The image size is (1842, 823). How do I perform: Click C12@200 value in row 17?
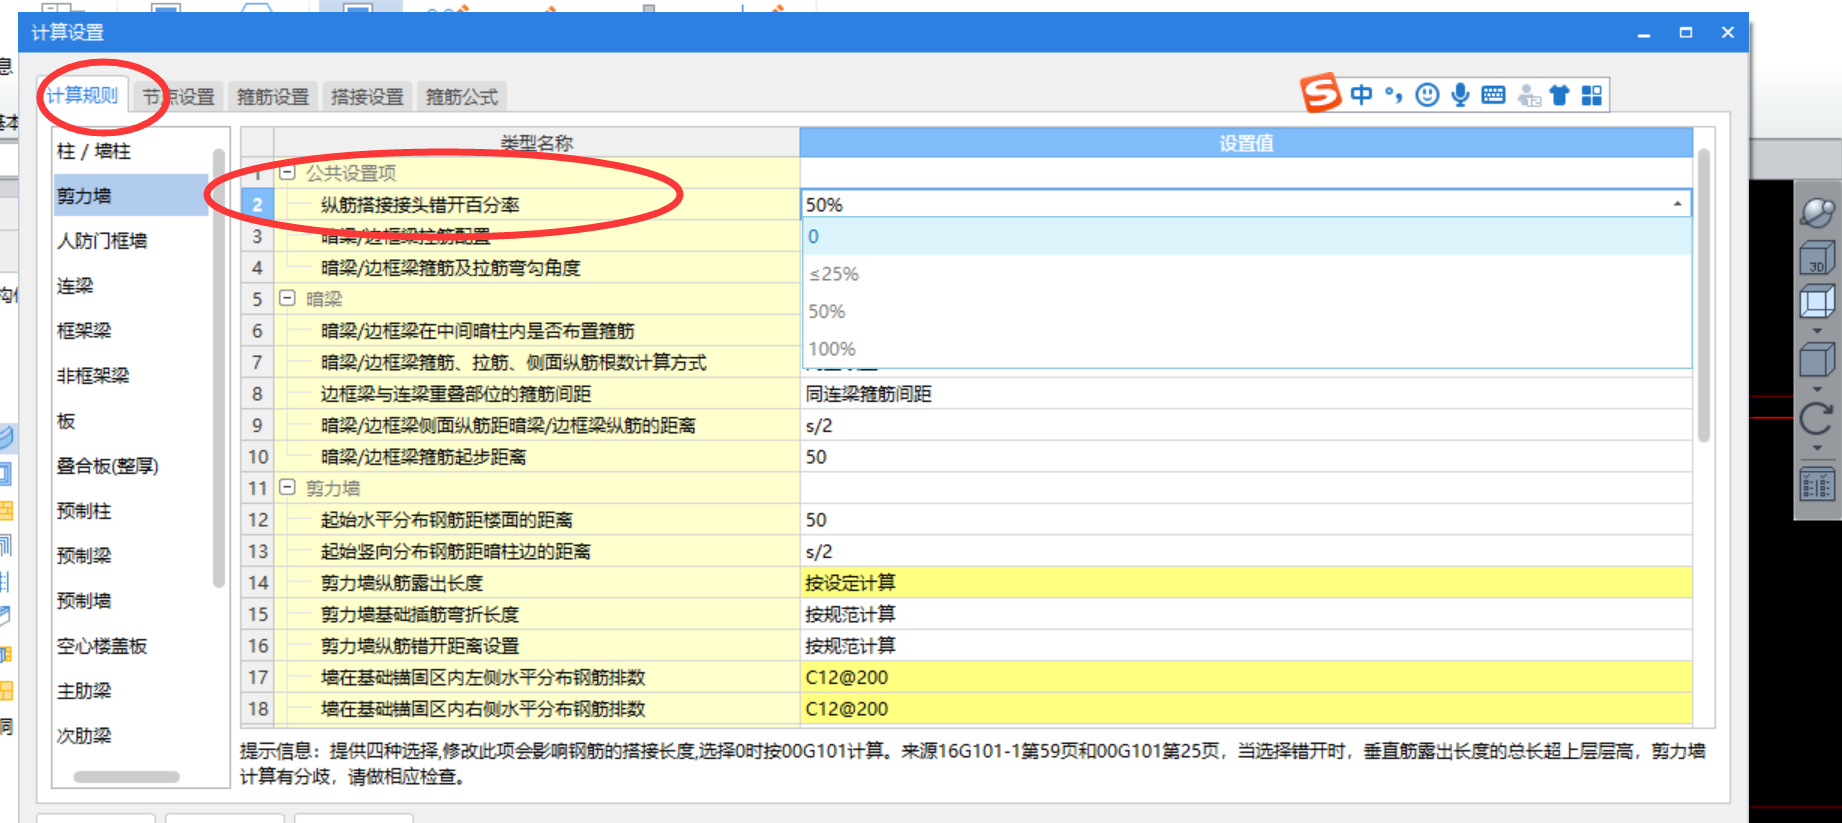pyautogui.click(x=1246, y=677)
